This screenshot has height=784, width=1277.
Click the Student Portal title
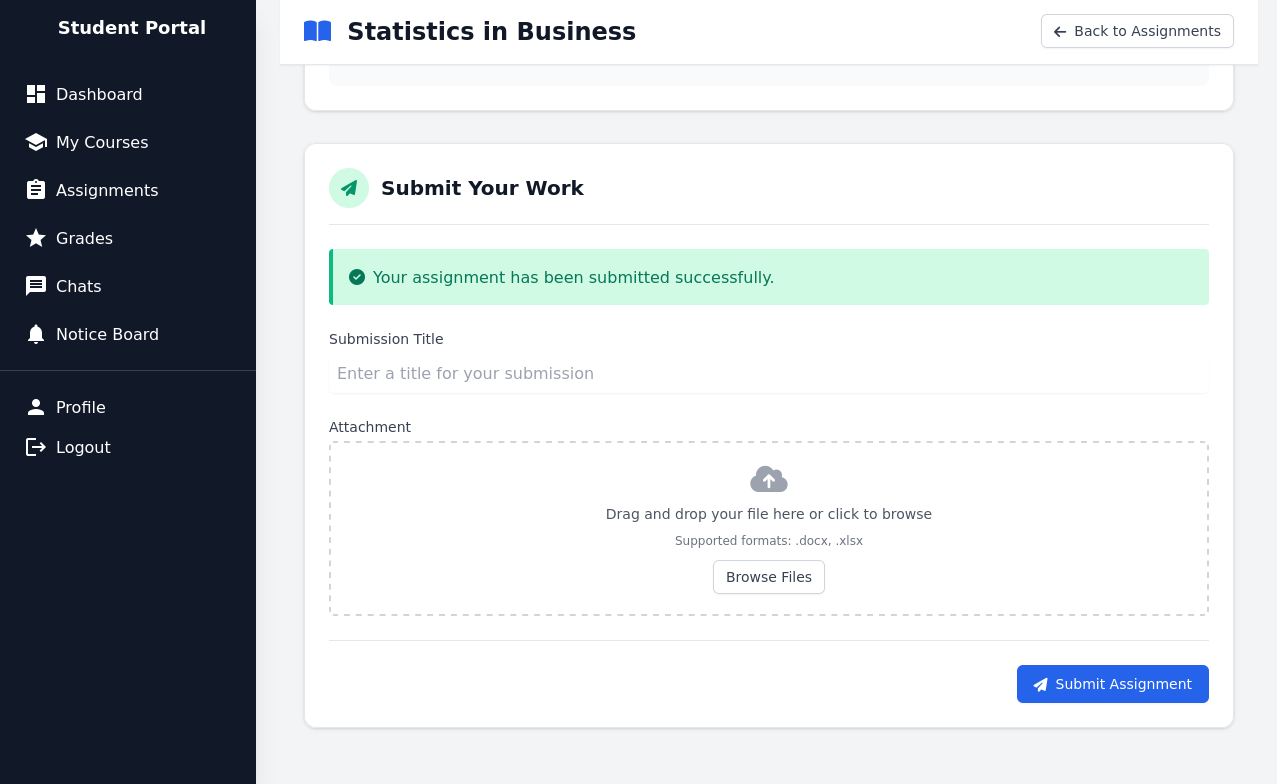132,28
